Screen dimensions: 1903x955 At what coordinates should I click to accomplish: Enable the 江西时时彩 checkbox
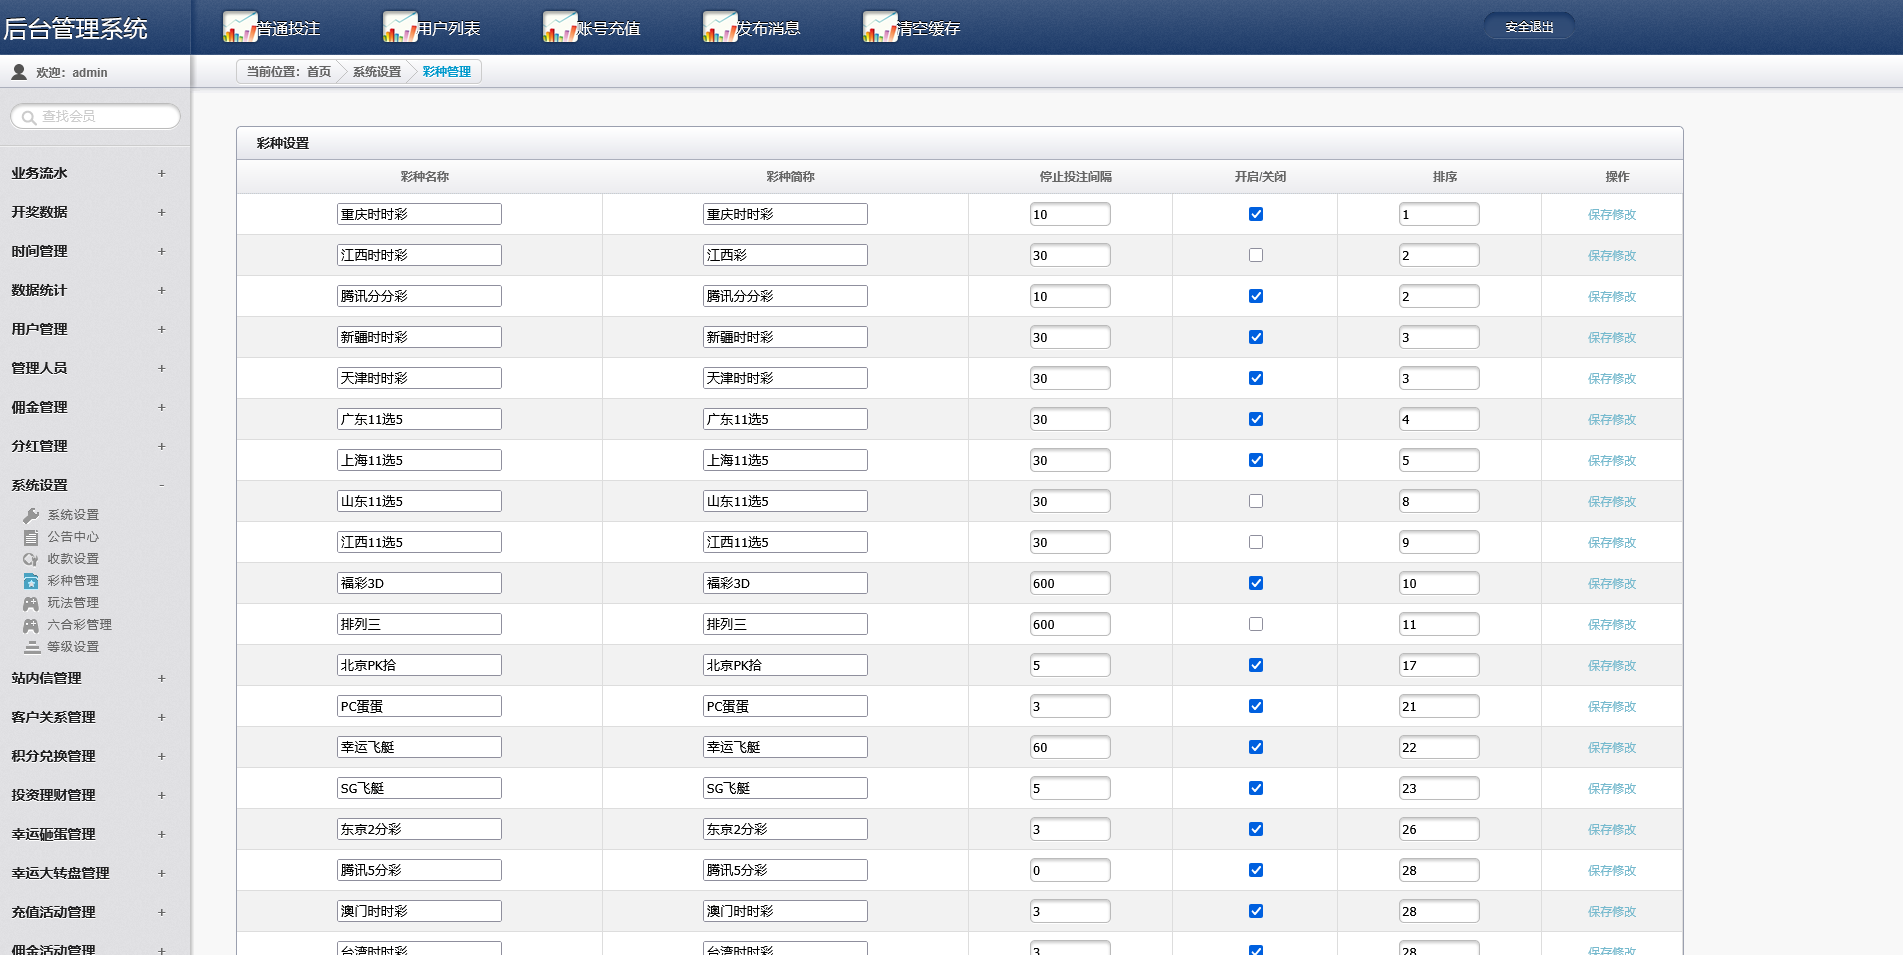(x=1256, y=255)
